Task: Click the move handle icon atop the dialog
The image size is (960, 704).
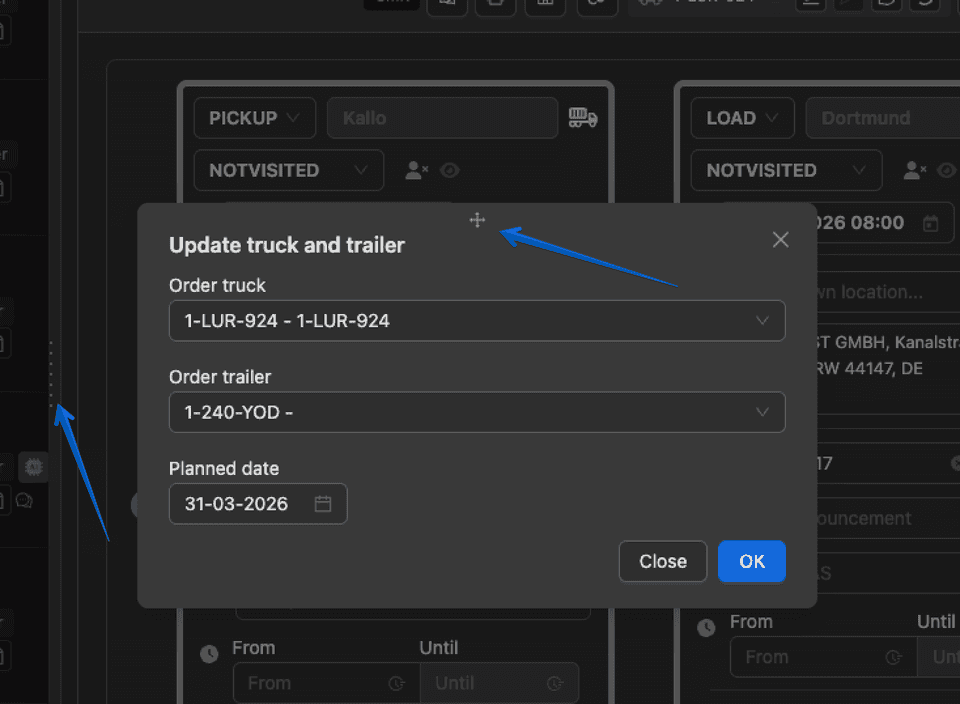Action: [478, 220]
